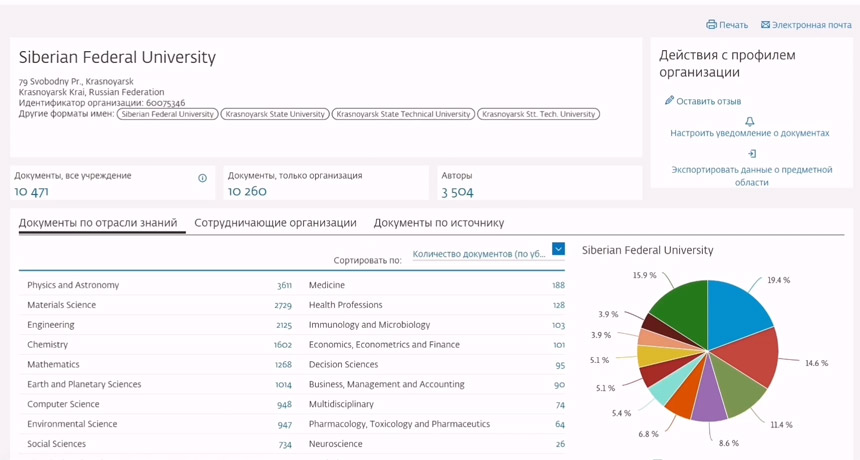The width and height of the screenshot is (860, 460).
Task: Click the Medicine row label
Action: point(327,285)
